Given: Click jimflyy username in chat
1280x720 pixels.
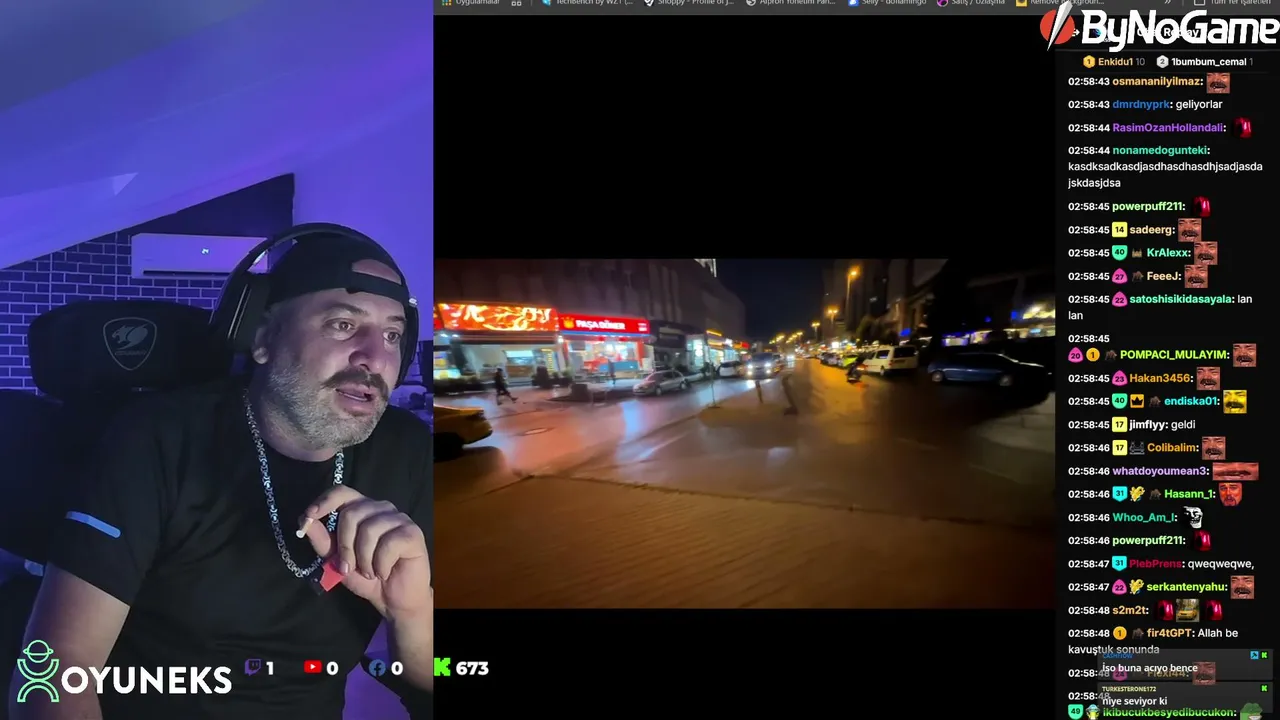Looking at the screenshot, I should point(1147,425).
